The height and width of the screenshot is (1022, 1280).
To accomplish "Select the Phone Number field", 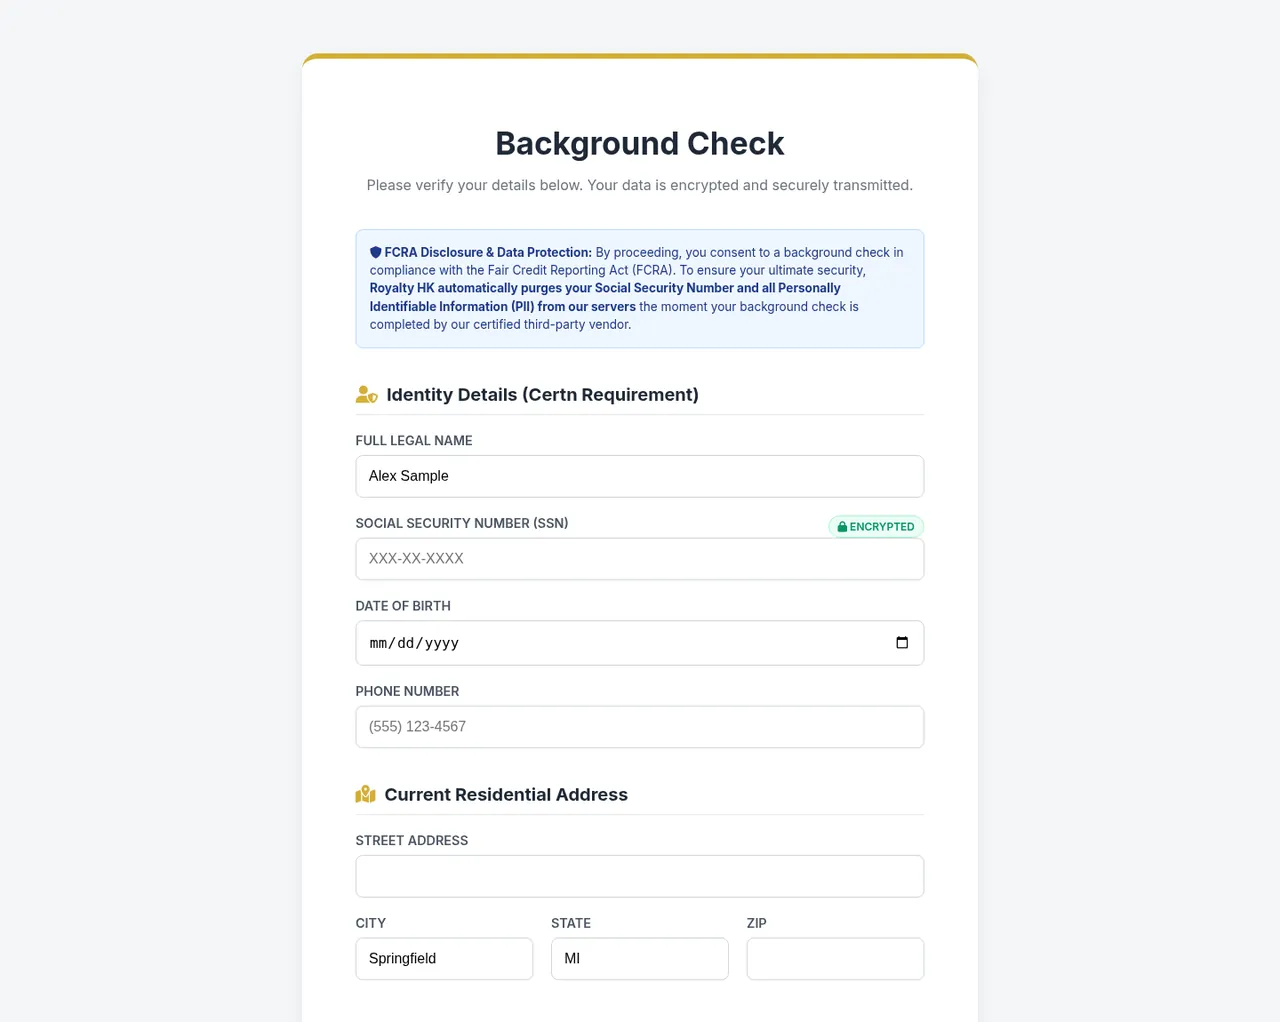I will pos(640,727).
